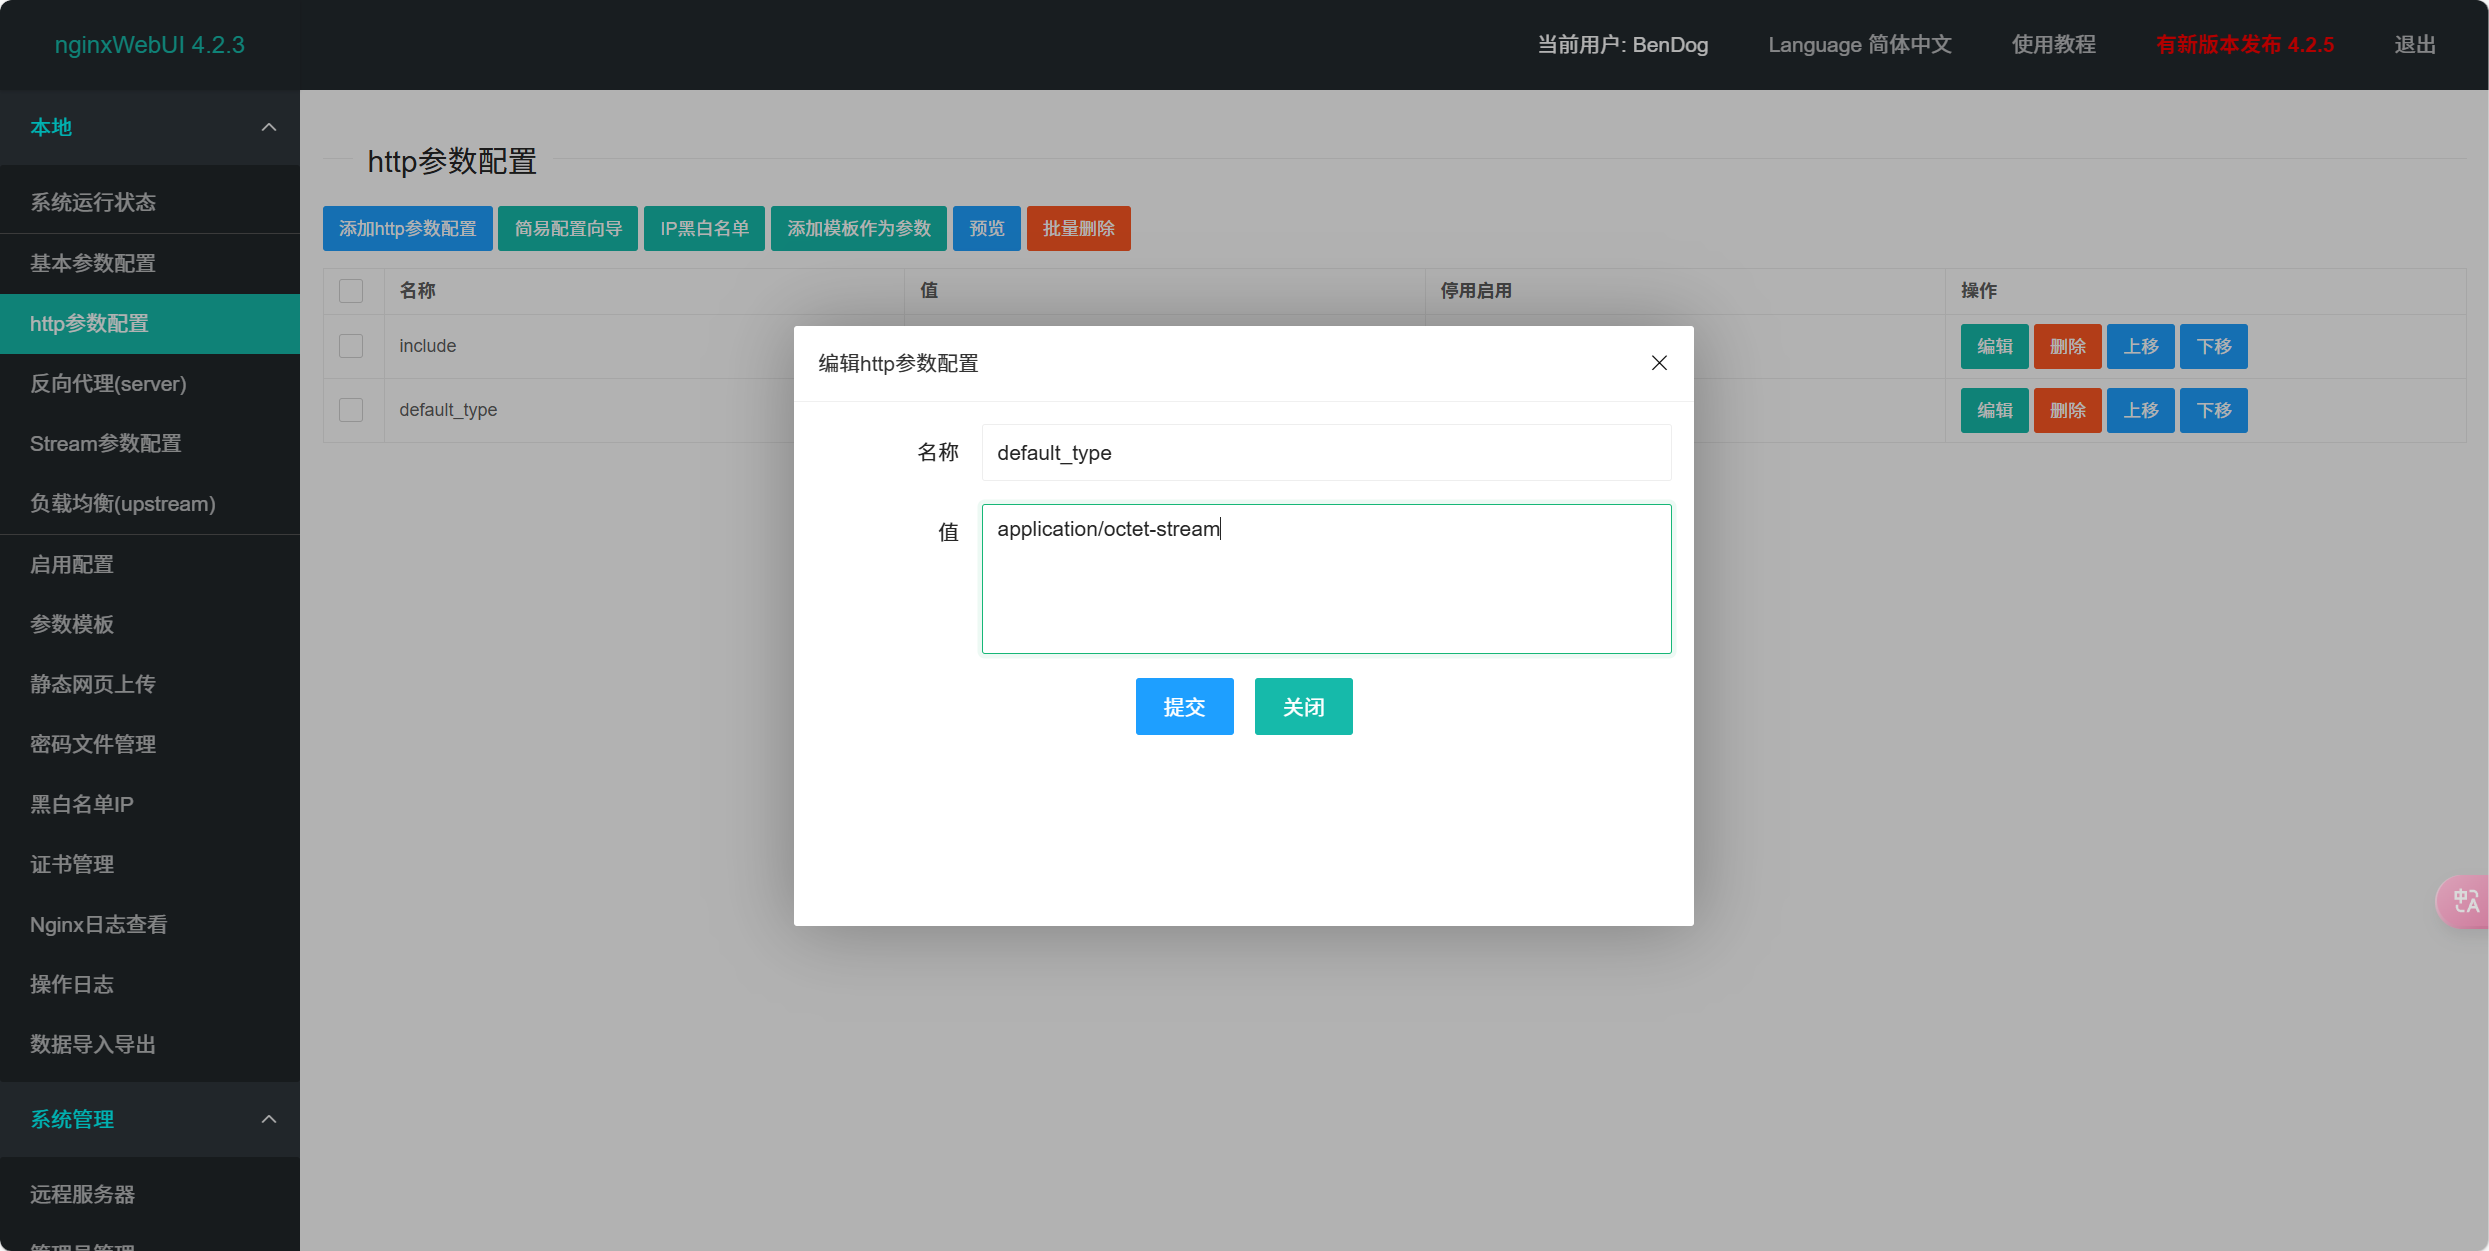Viewport: 2489px width, 1251px height.
Task: Toggle the select-all checkbox in table header
Action: point(351,291)
